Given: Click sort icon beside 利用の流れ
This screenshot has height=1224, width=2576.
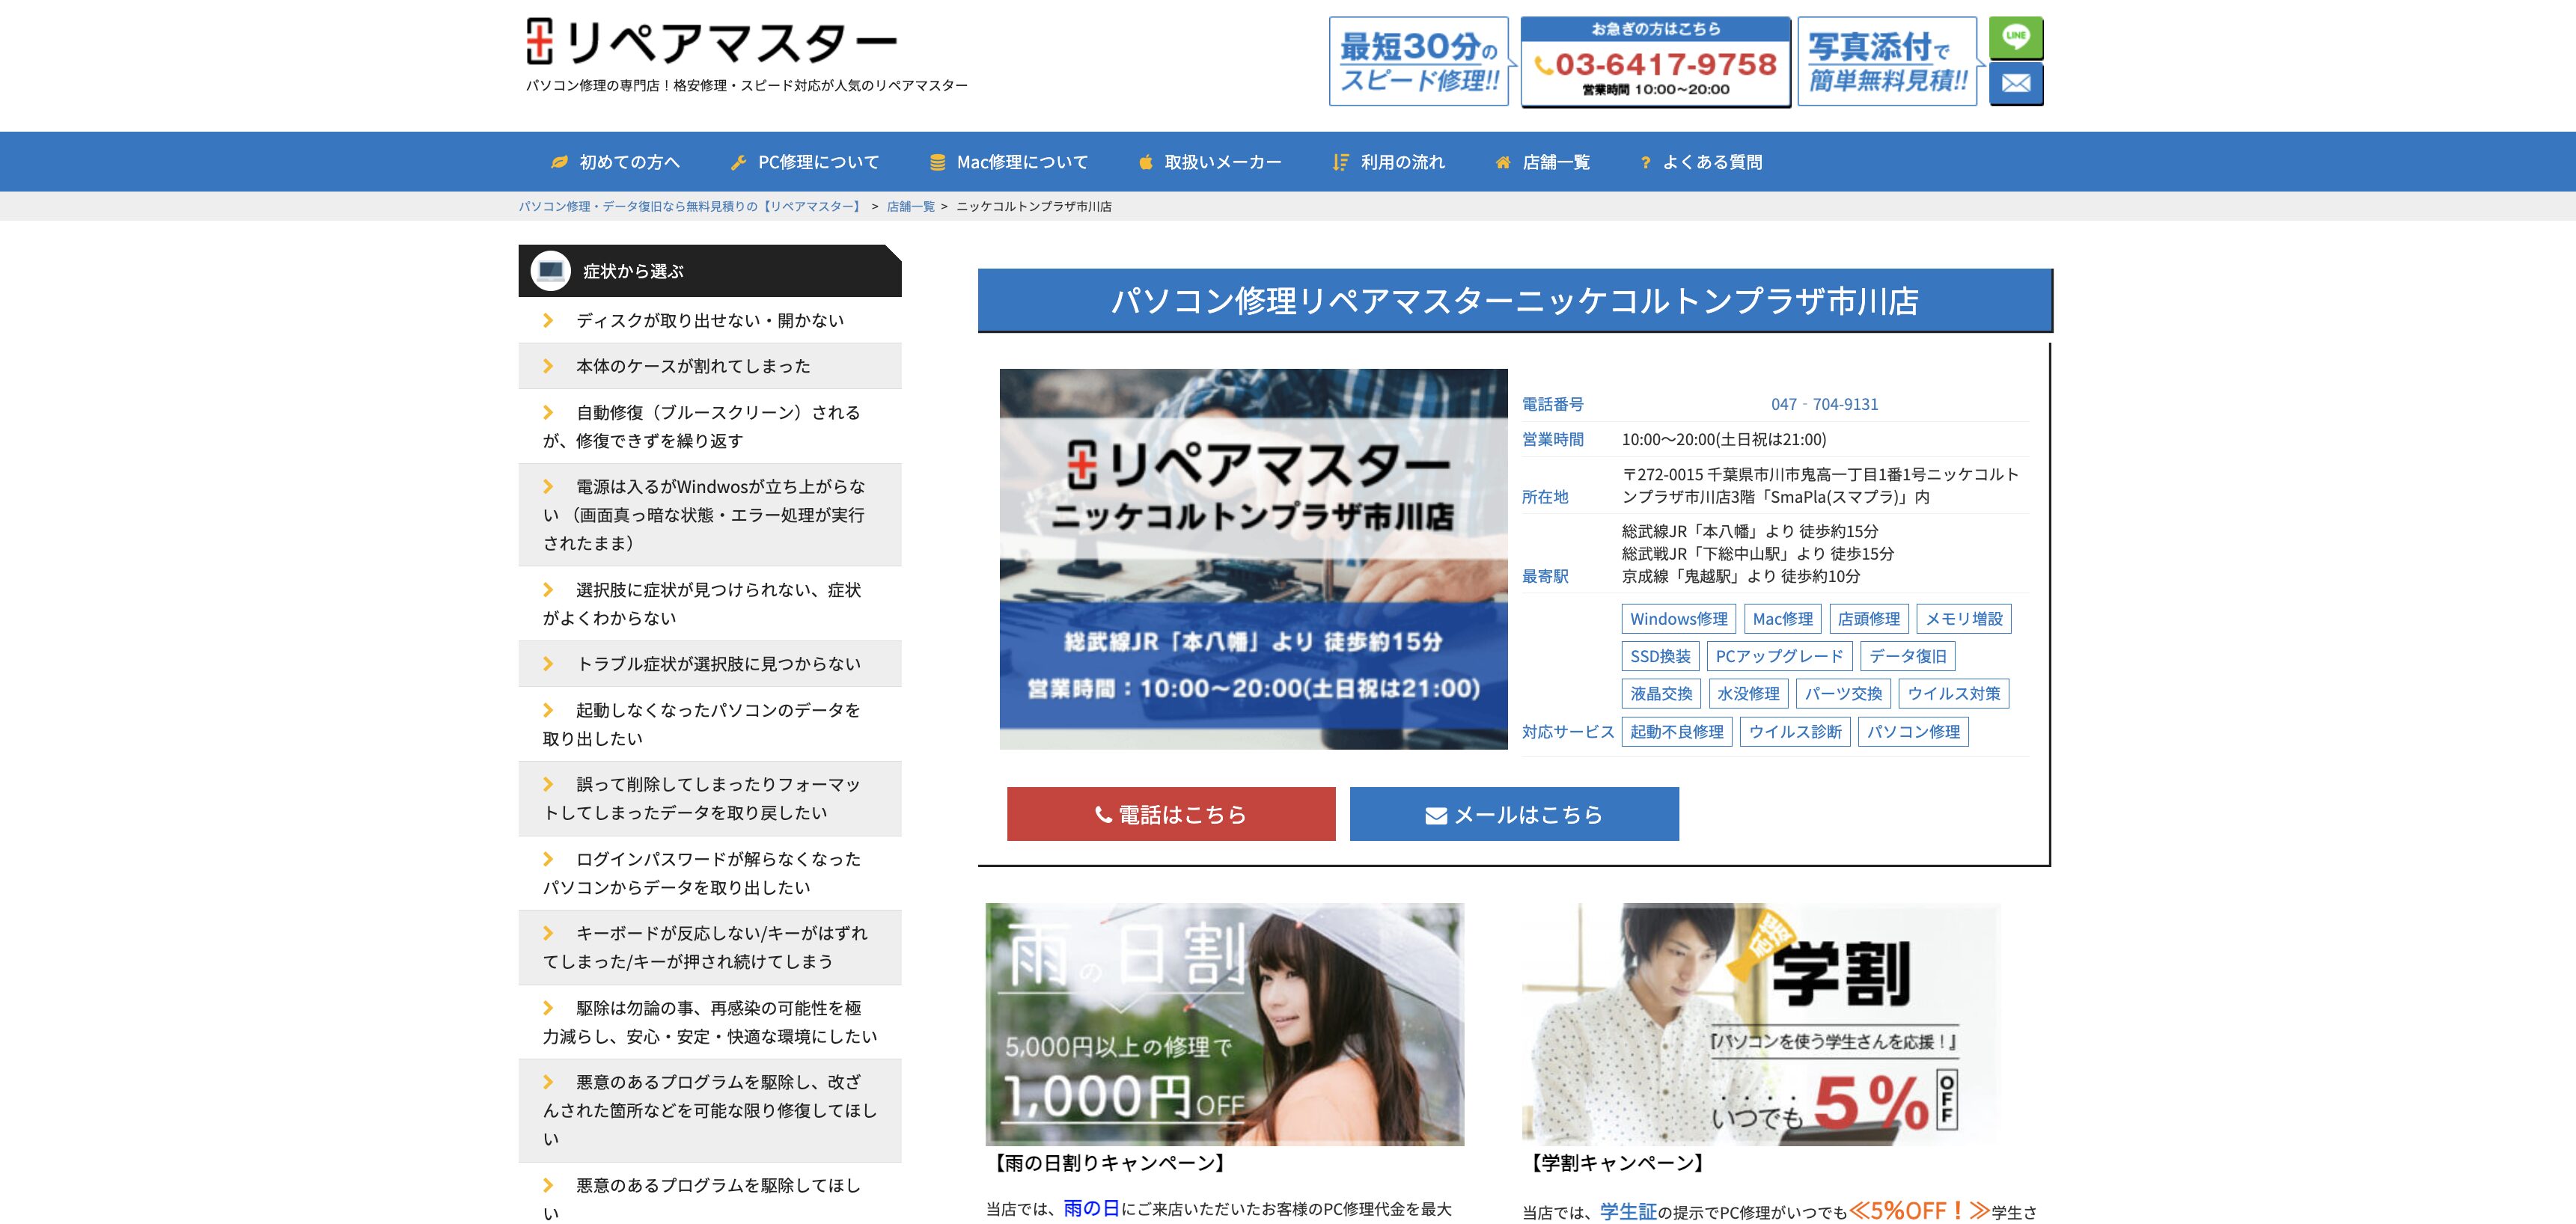Looking at the screenshot, I should coord(1341,162).
